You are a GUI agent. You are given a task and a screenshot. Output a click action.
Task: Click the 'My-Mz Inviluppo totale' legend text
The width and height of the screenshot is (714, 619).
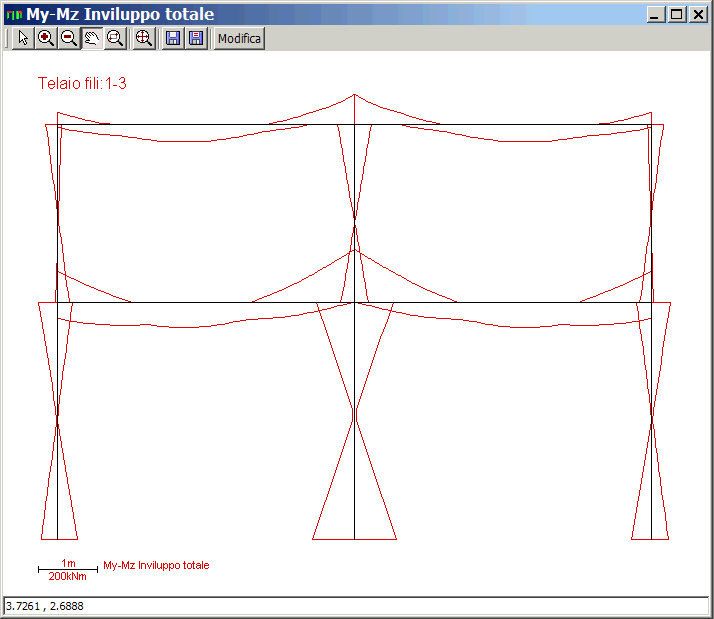(x=156, y=565)
